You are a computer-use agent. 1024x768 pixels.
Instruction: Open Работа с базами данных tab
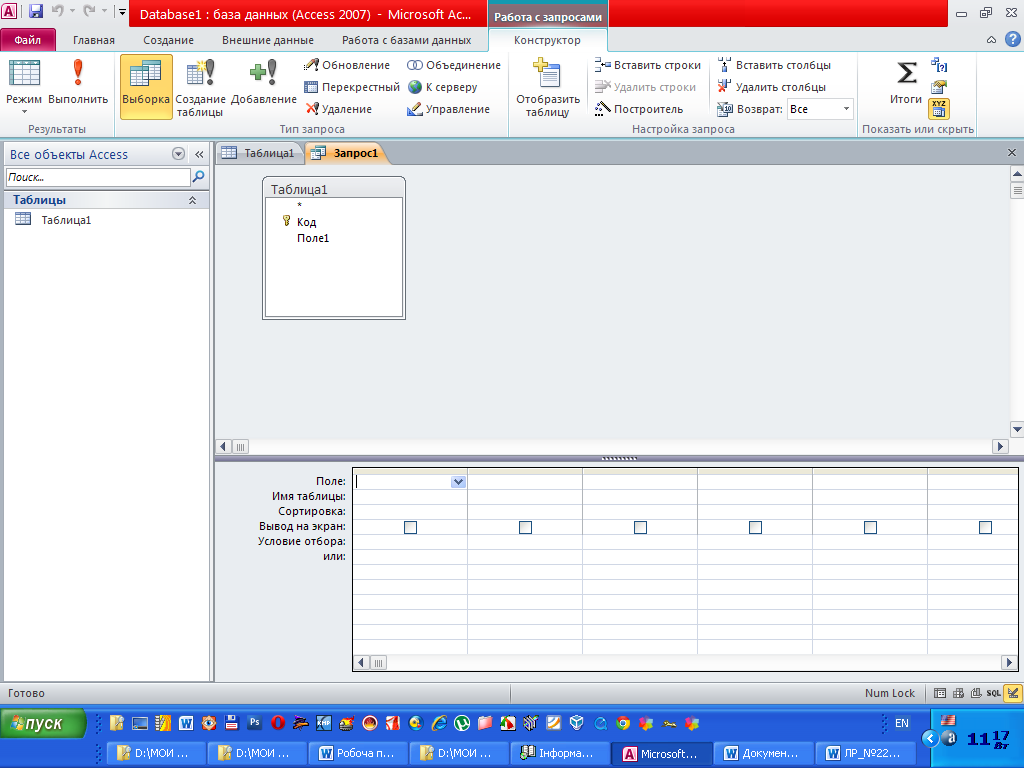point(406,40)
